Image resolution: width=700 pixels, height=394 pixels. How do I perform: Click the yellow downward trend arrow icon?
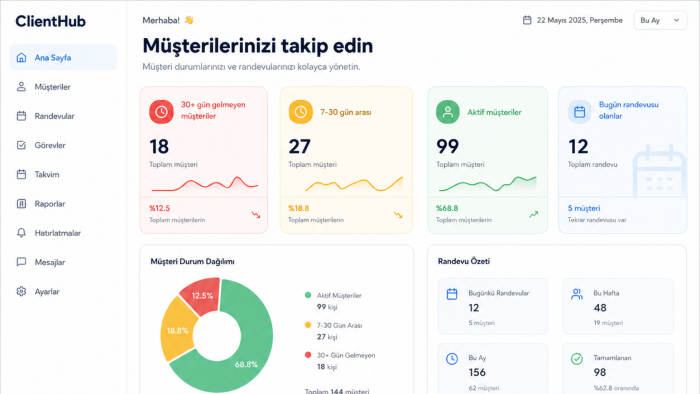(398, 215)
